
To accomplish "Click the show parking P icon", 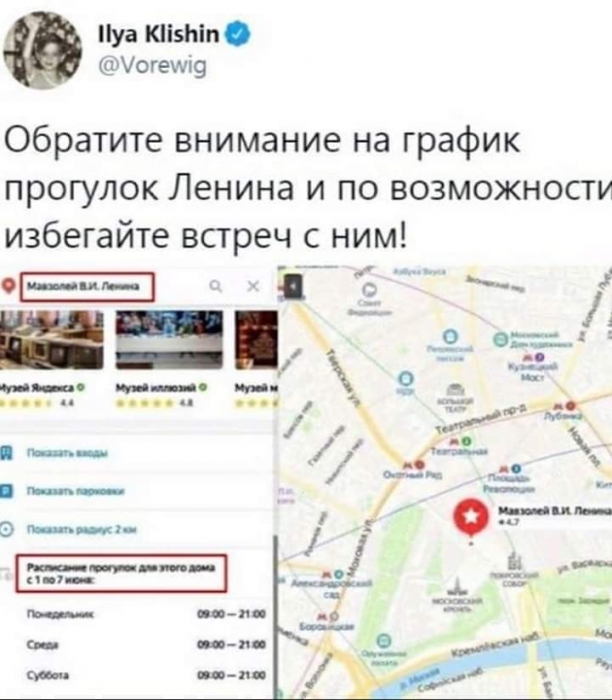I will point(6,491).
